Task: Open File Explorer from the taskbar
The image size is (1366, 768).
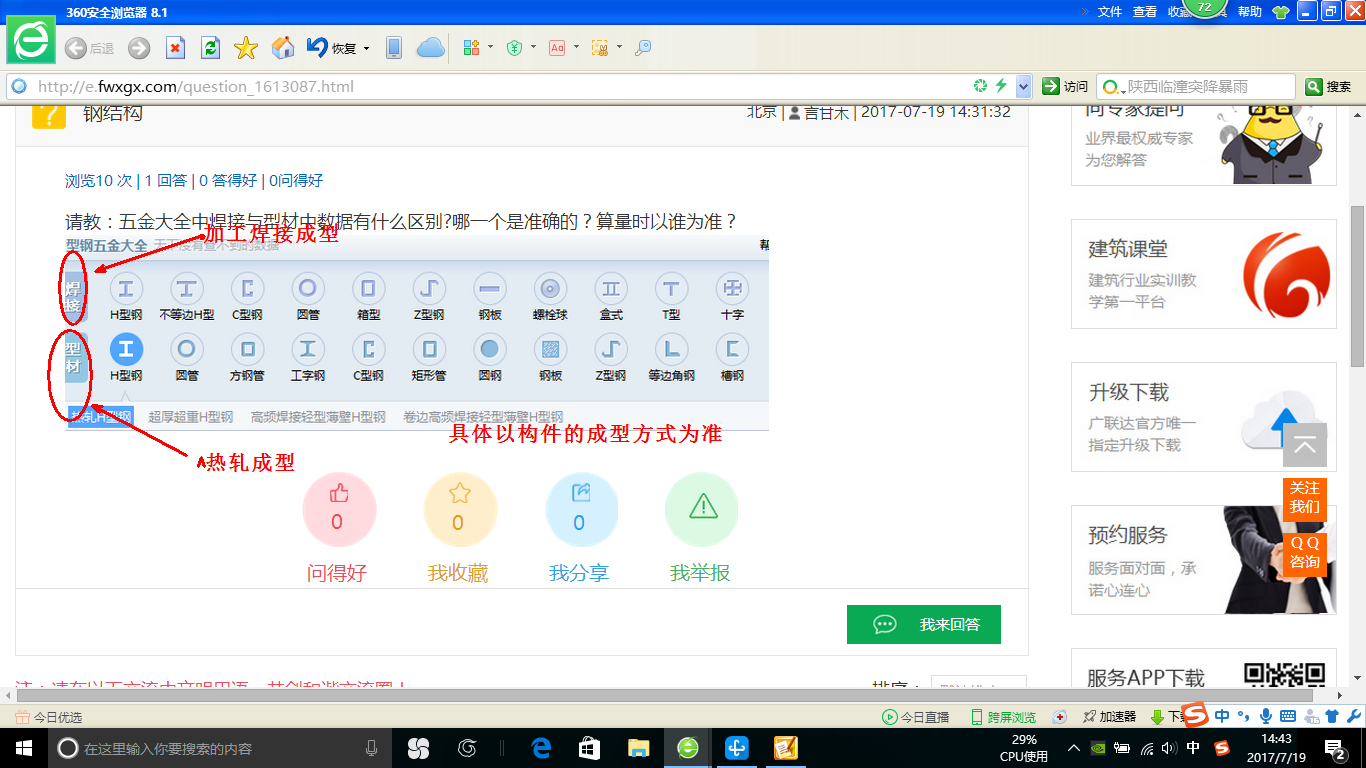Action: coord(639,748)
